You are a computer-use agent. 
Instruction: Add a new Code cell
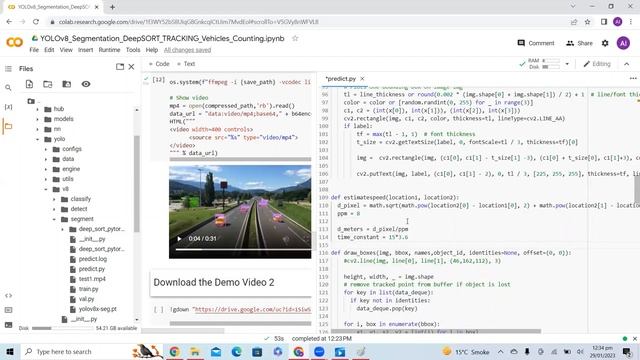point(159,64)
